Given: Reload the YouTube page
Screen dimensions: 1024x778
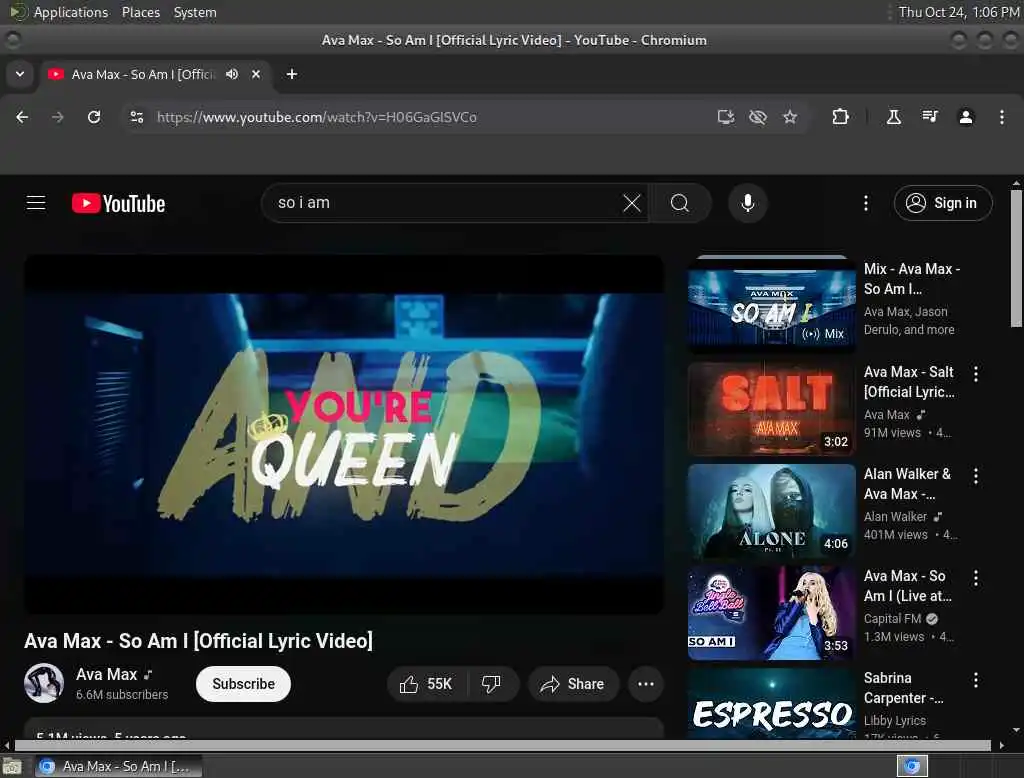Looking at the screenshot, I should point(94,117).
